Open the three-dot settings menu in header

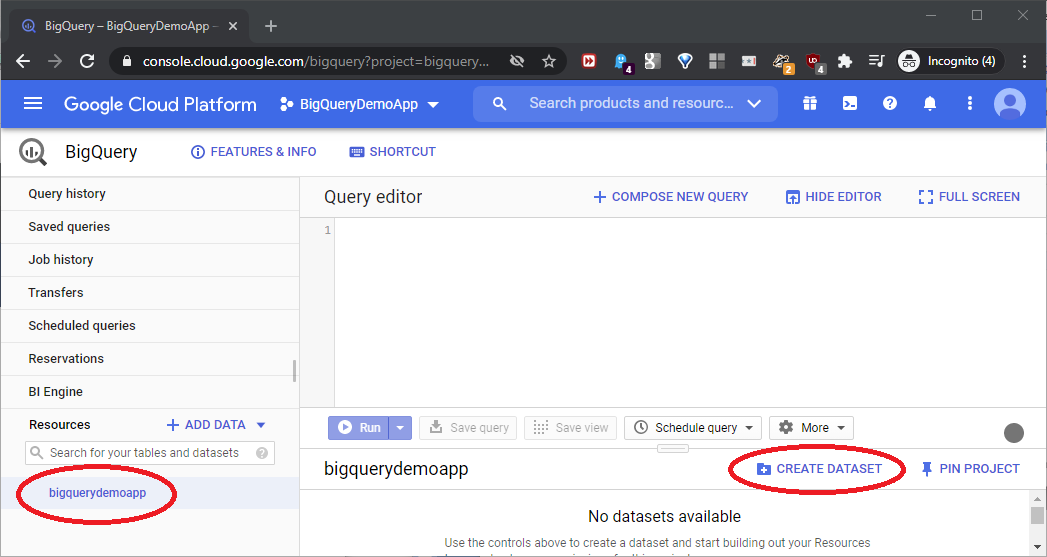point(970,104)
